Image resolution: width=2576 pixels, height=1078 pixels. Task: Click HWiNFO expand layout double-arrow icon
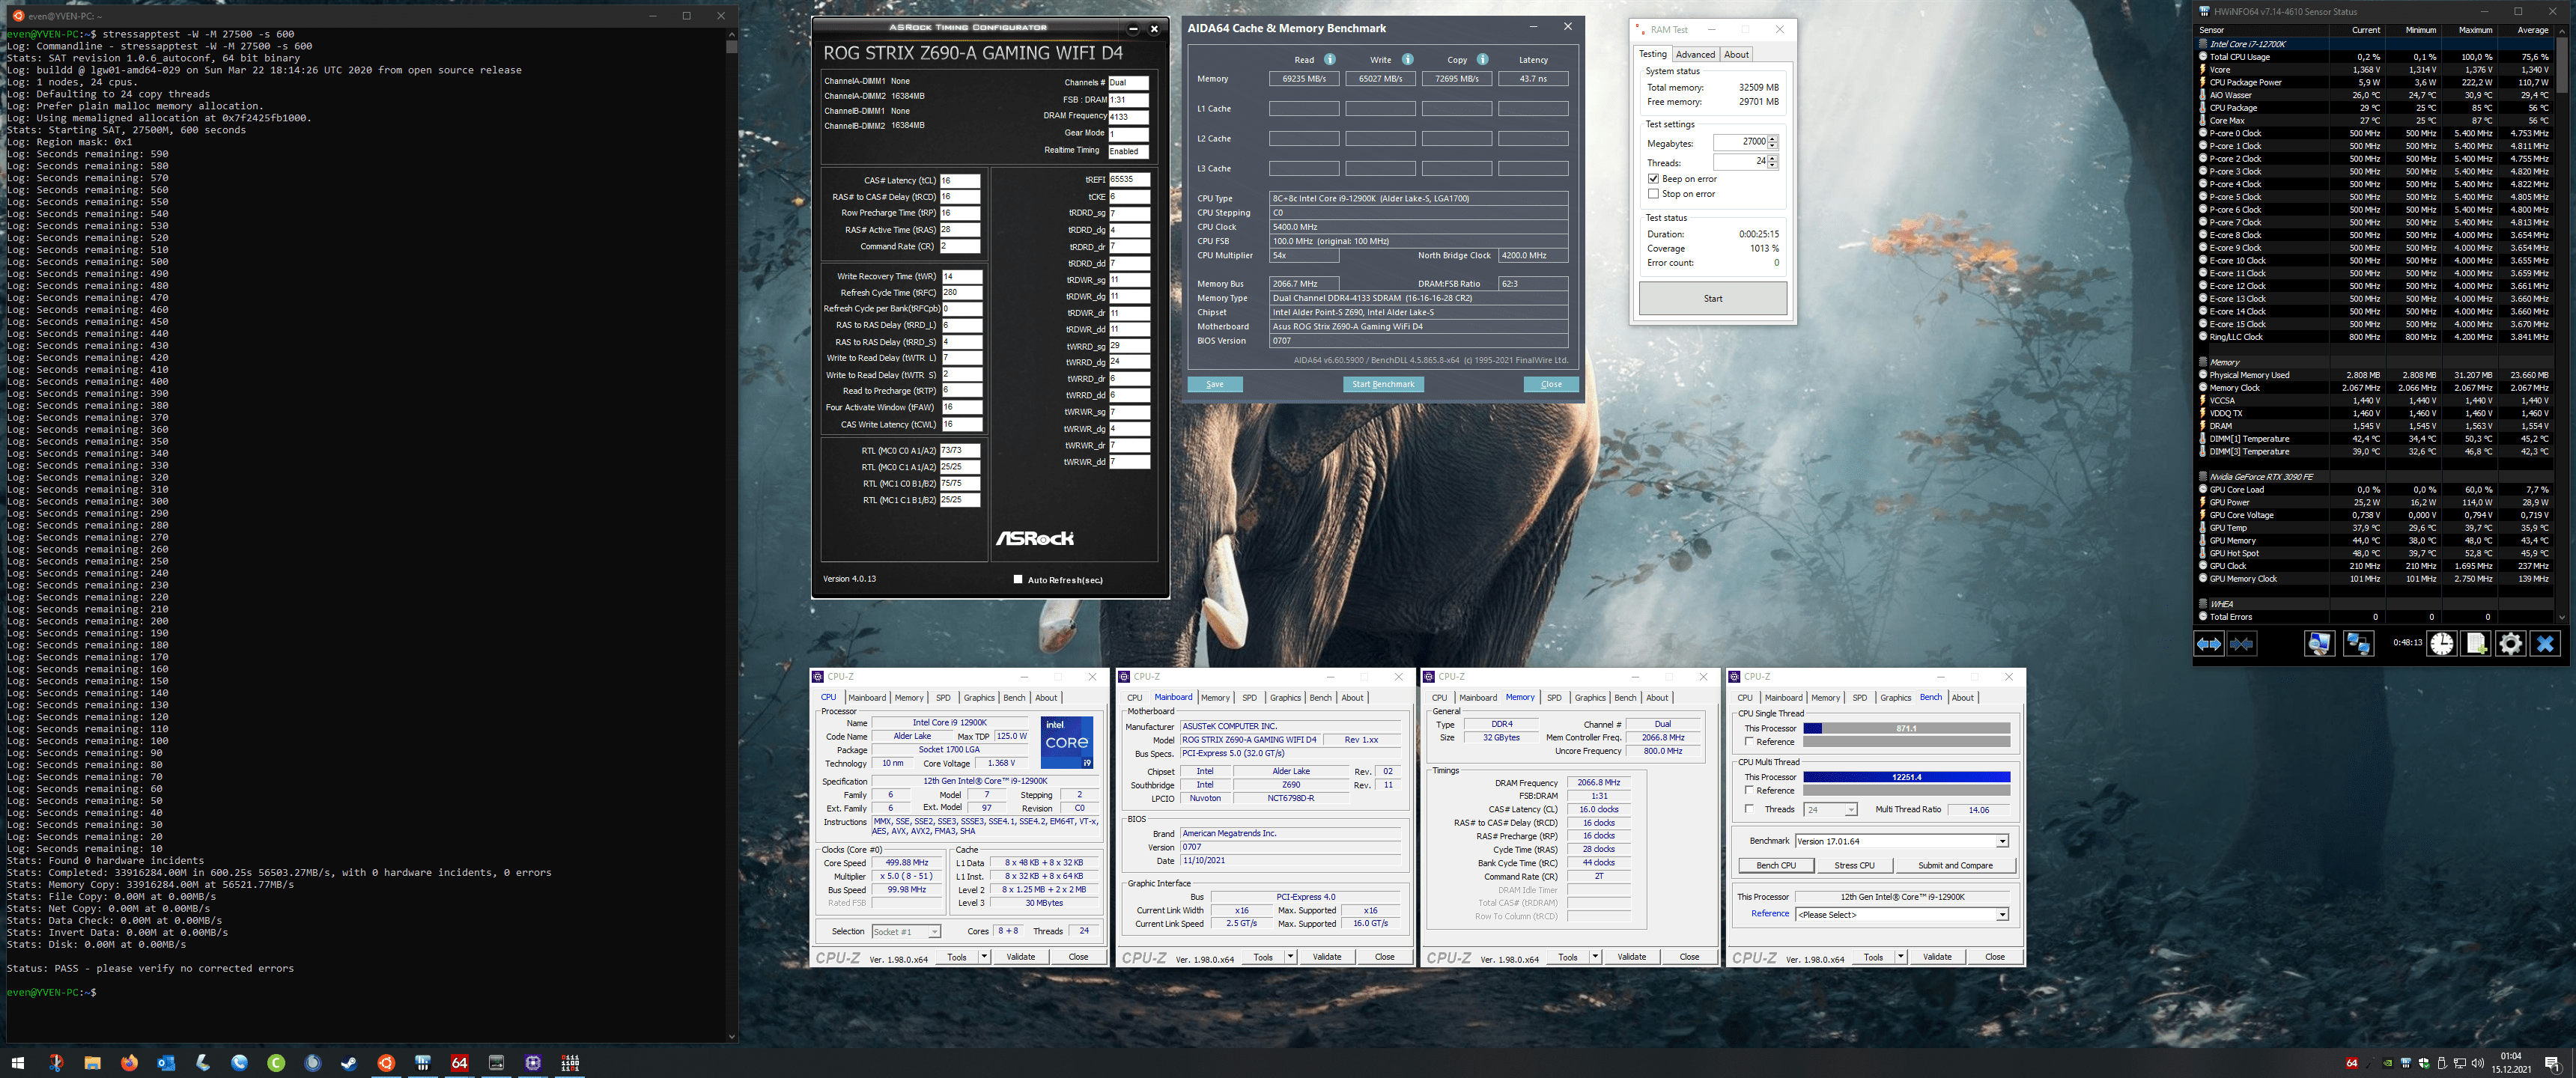point(2208,643)
